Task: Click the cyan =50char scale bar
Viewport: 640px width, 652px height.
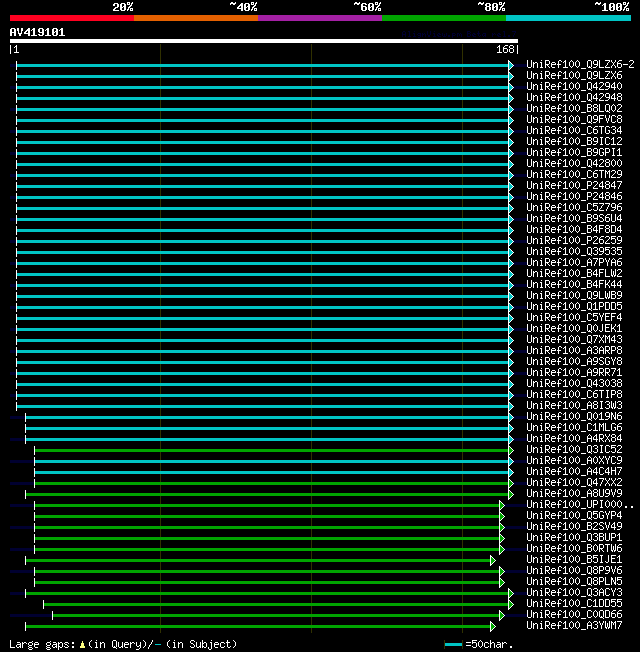Action: coord(453,645)
